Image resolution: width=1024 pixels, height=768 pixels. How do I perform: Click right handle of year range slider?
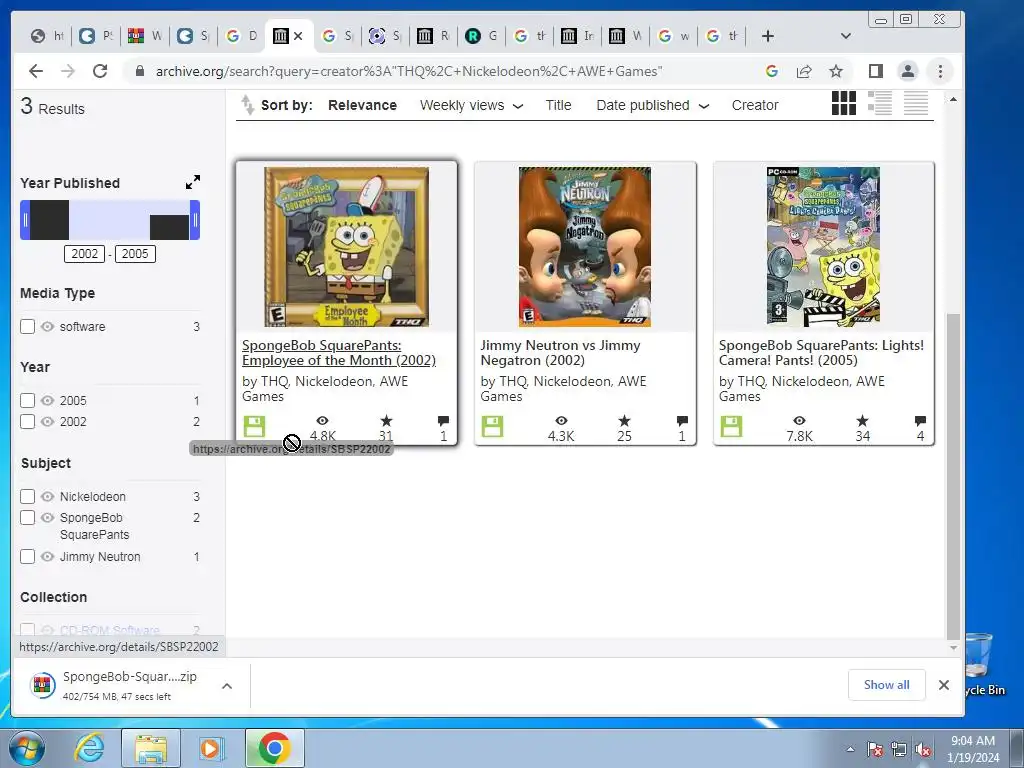coord(195,220)
